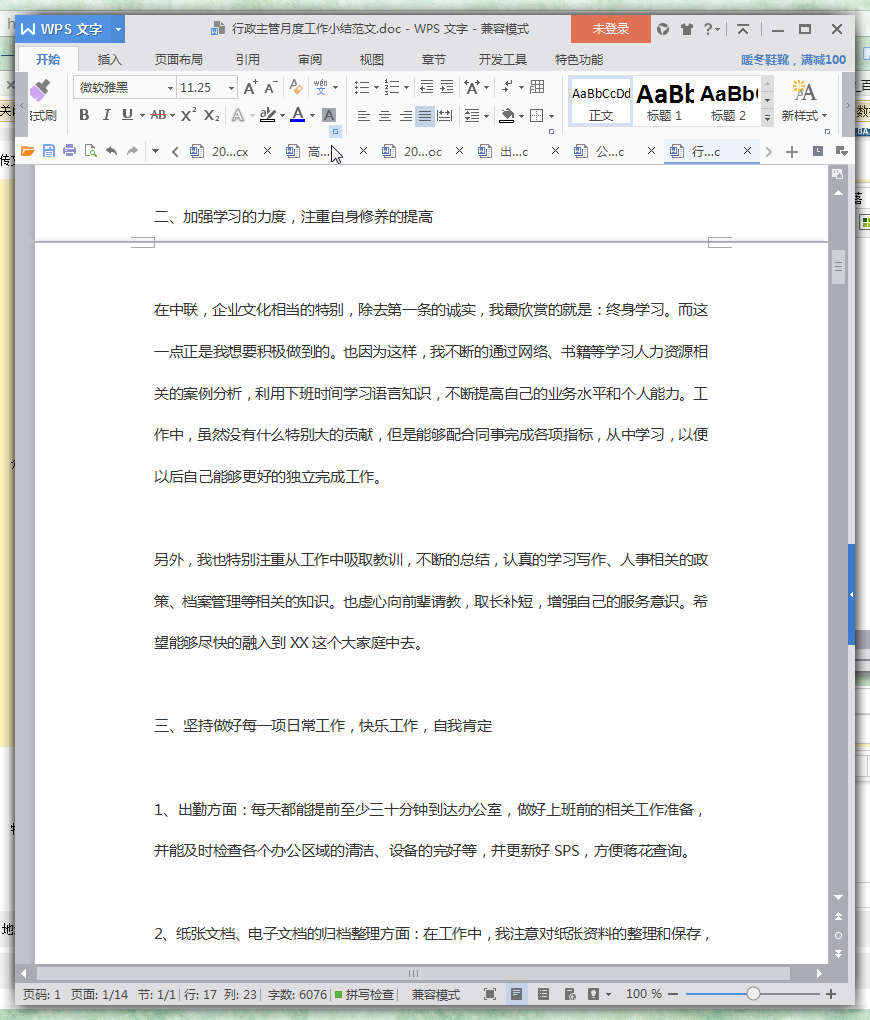Open print preview icon
This screenshot has width=870, height=1020.
[x=90, y=151]
